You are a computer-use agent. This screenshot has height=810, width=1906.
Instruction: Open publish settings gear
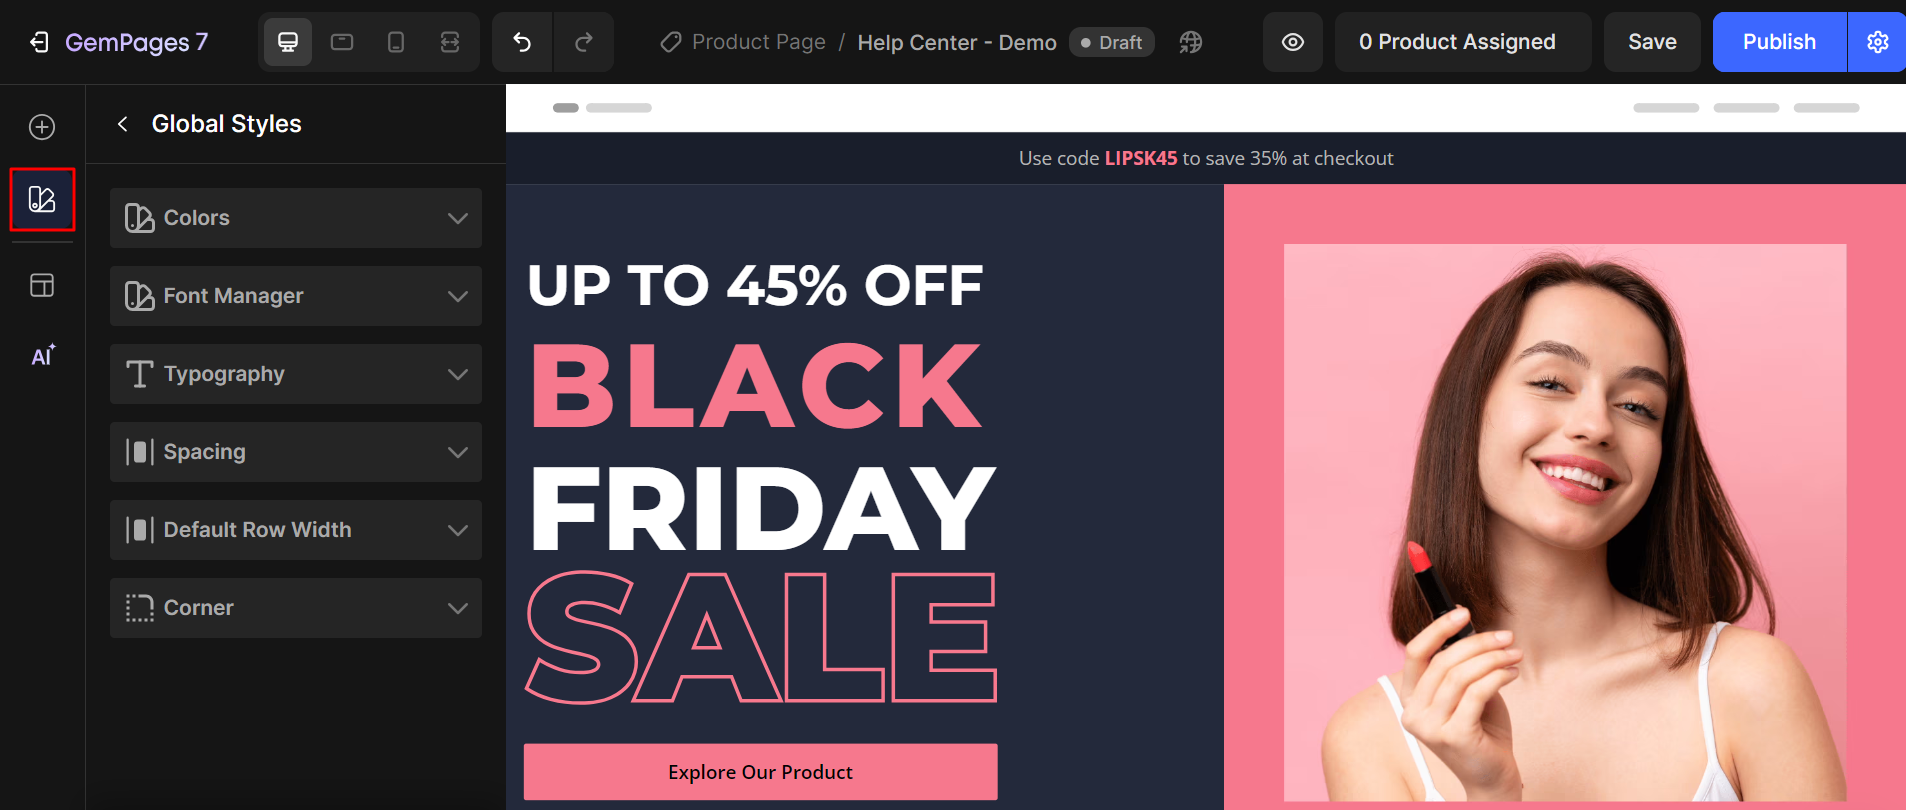[1877, 42]
